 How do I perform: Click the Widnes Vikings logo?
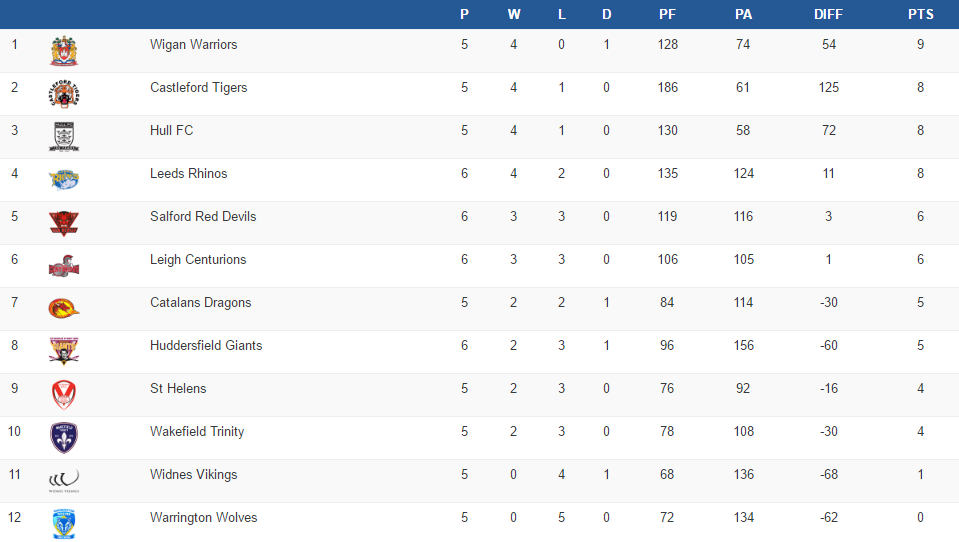(x=64, y=480)
